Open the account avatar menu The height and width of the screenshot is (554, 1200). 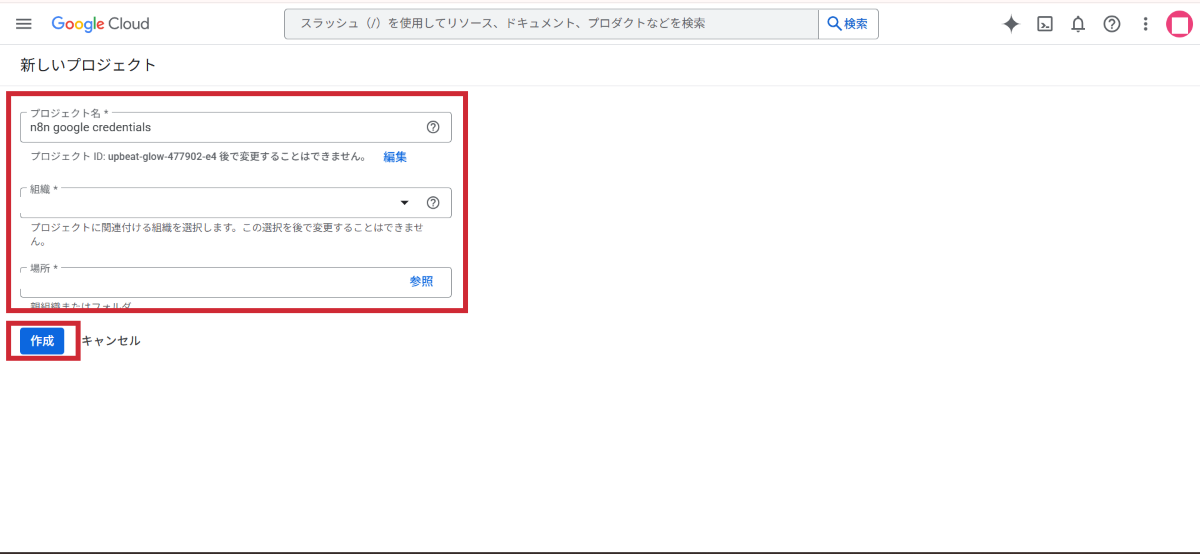(x=1179, y=25)
